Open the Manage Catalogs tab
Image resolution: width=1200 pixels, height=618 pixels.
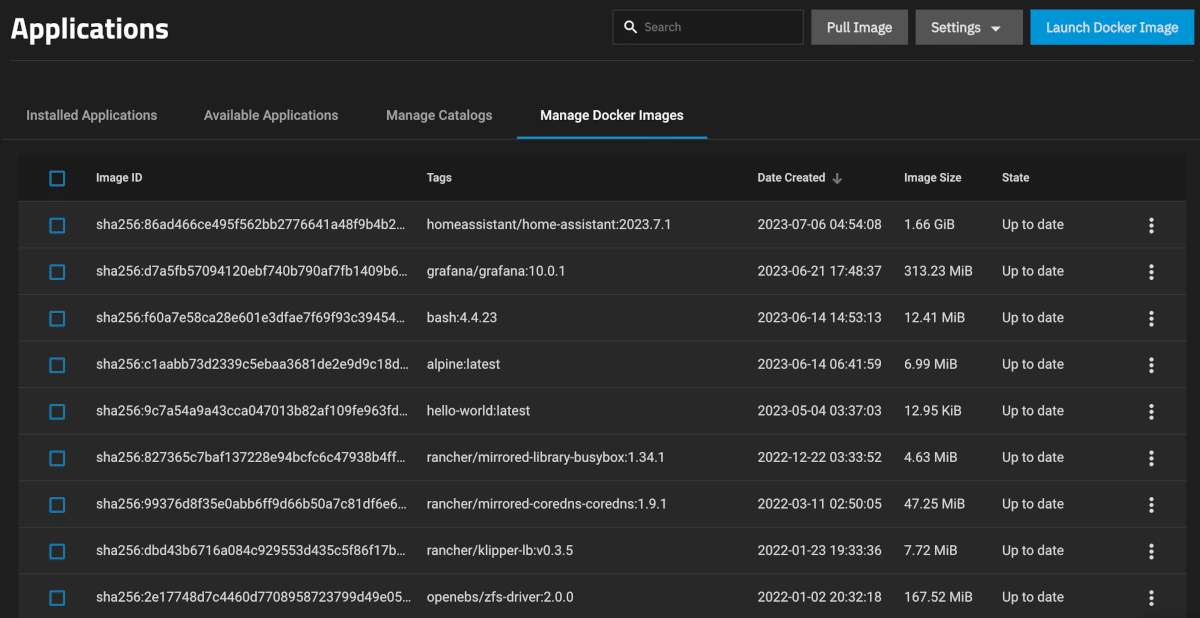click(439, 115)
